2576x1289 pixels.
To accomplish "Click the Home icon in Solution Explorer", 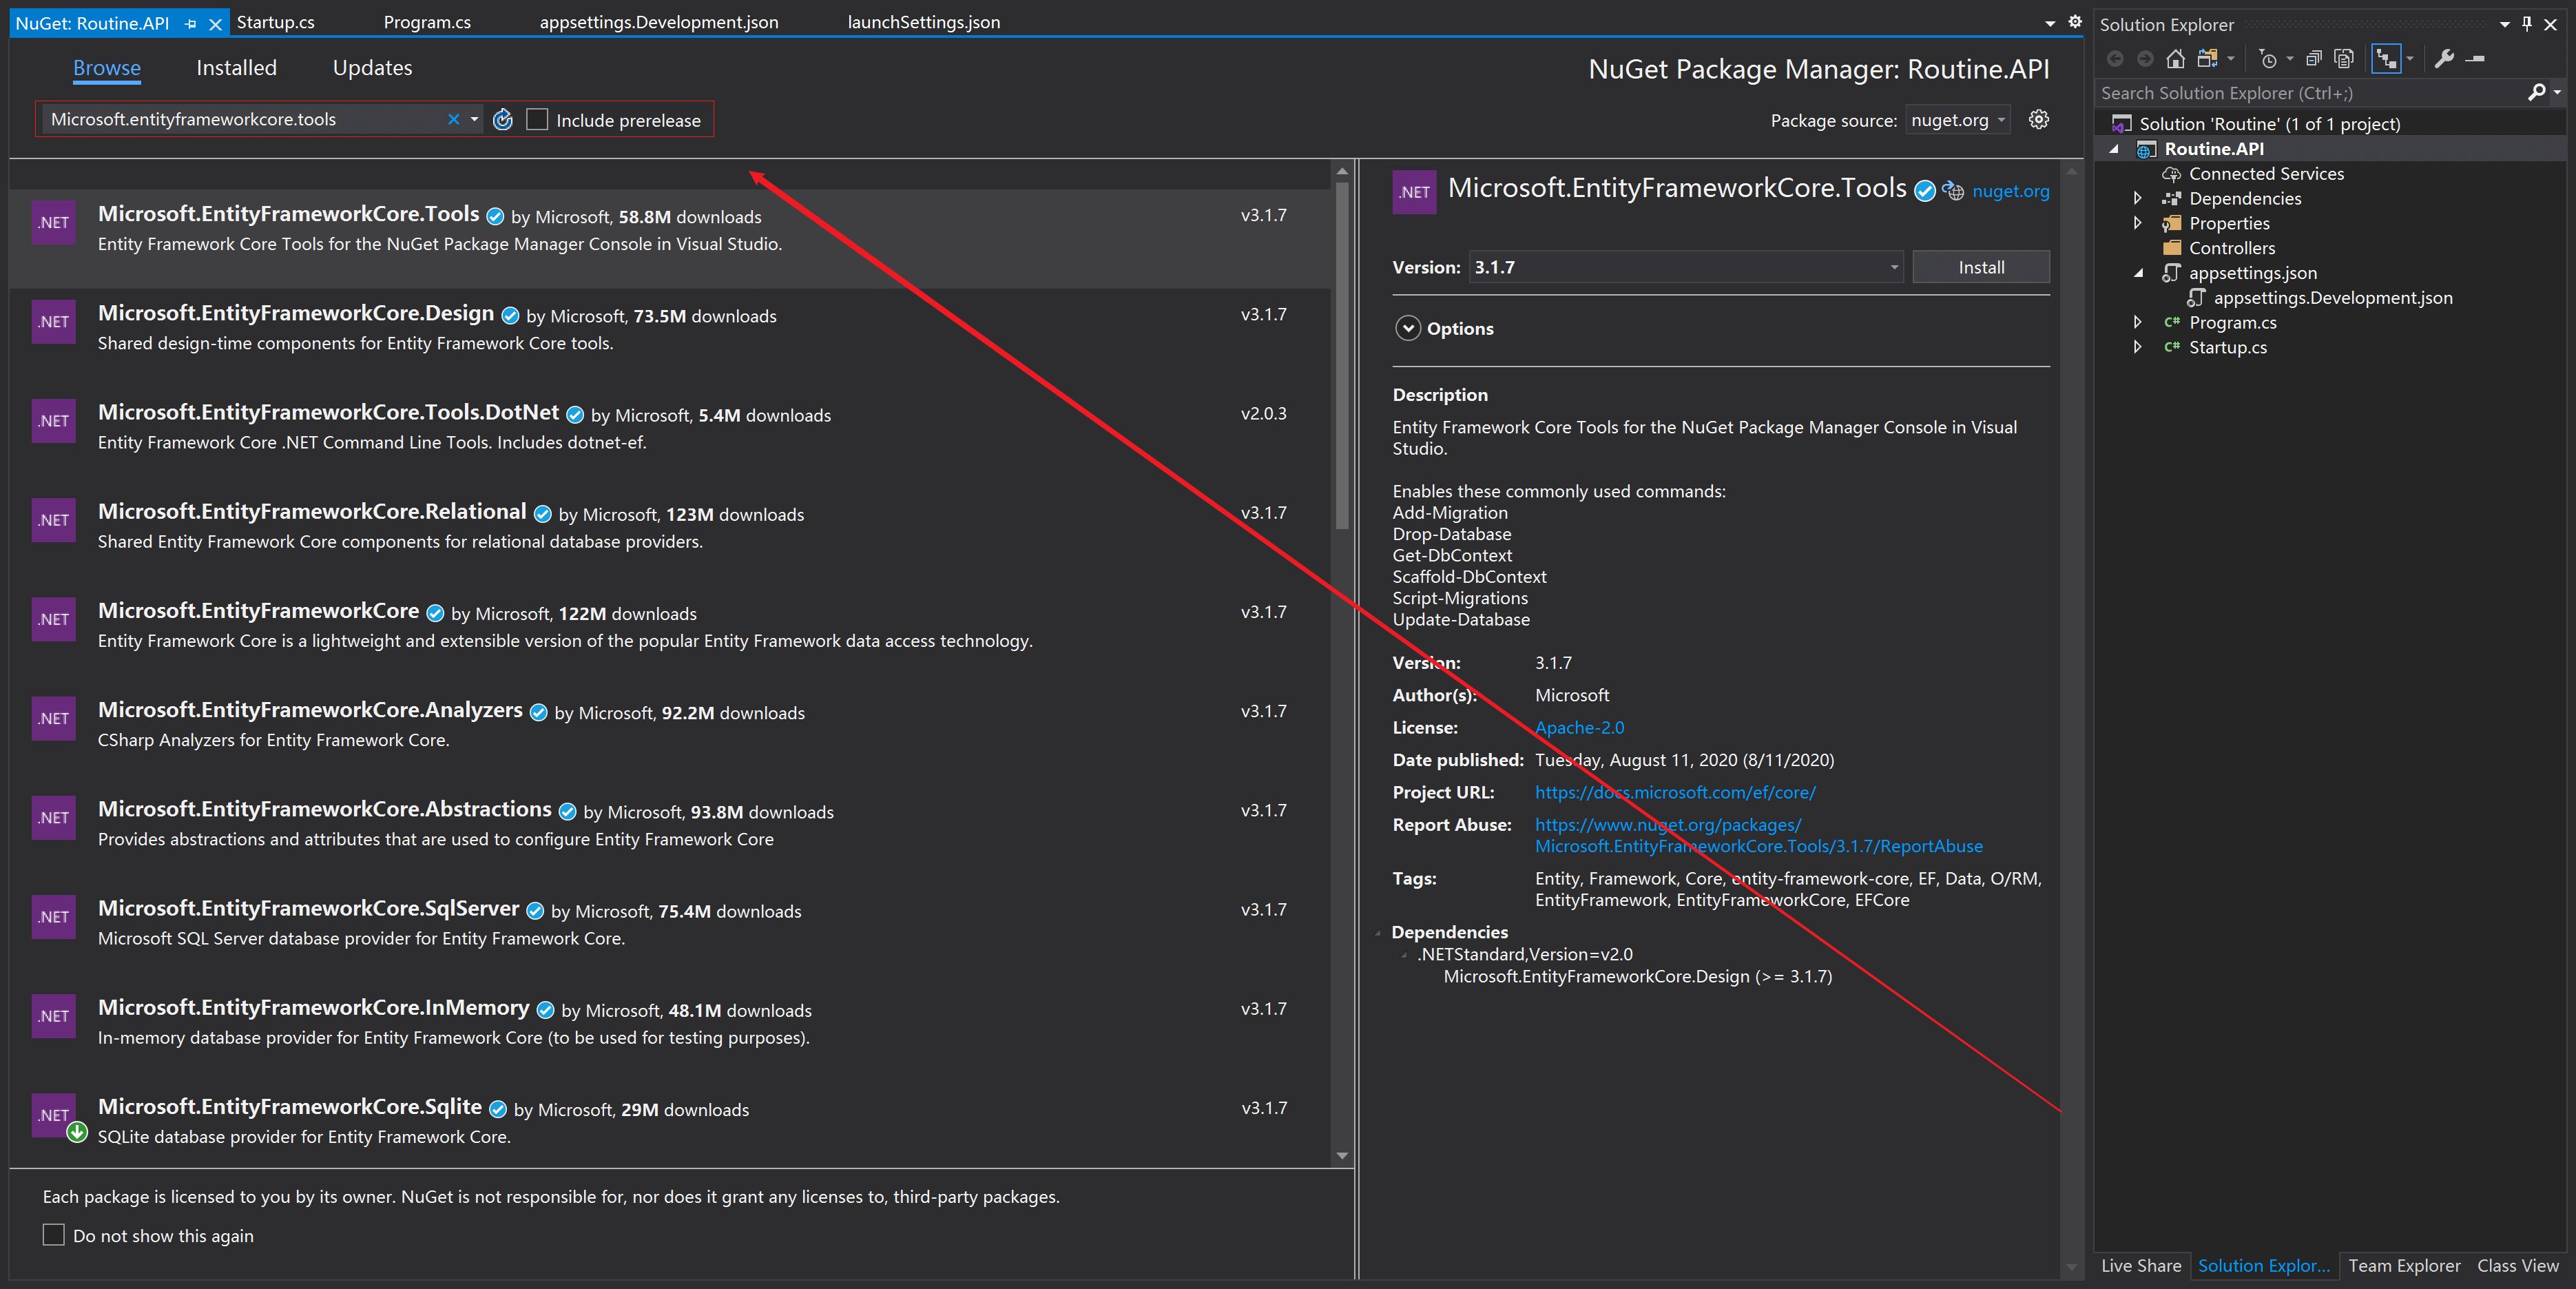I will click(x=2175, y=59).
